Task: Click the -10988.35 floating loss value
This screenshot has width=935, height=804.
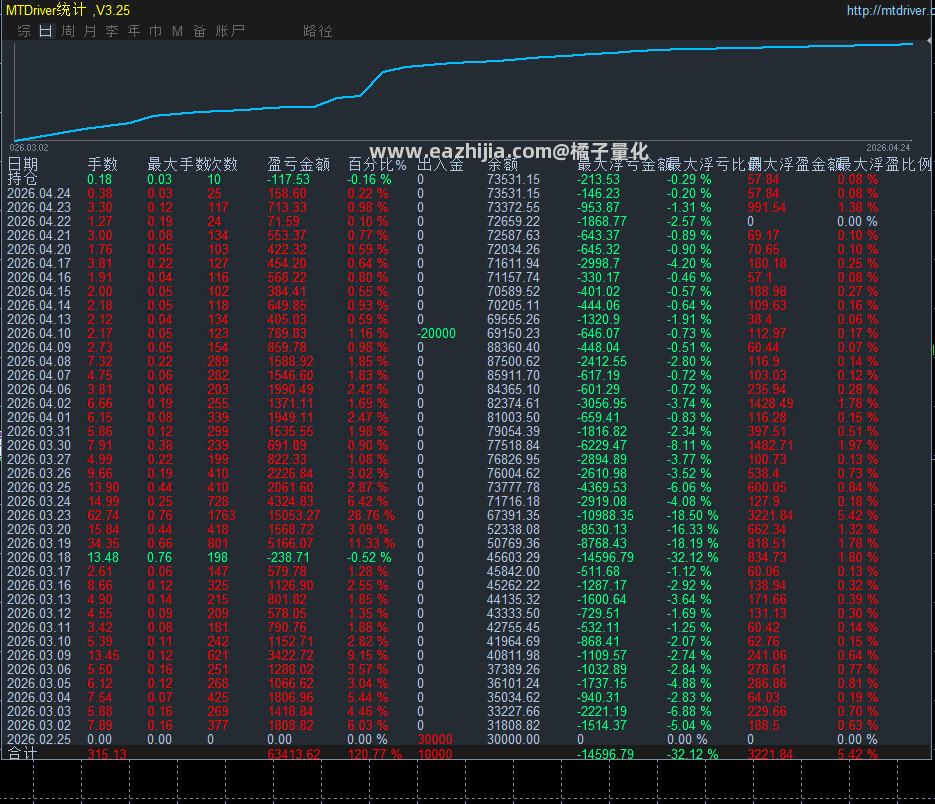Action: 605,515
